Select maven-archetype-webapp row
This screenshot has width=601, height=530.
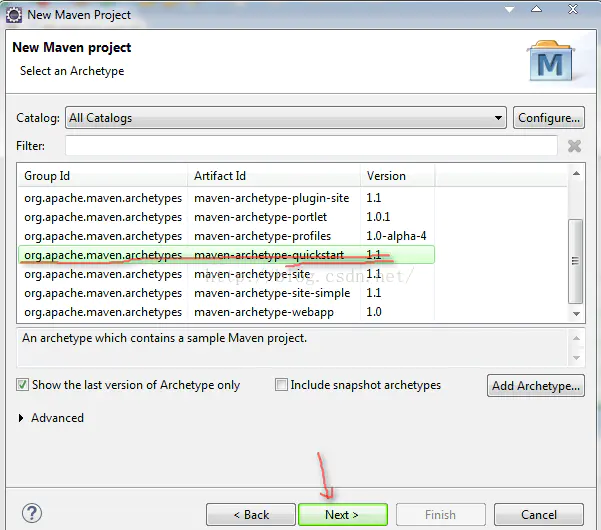[226, 312]
